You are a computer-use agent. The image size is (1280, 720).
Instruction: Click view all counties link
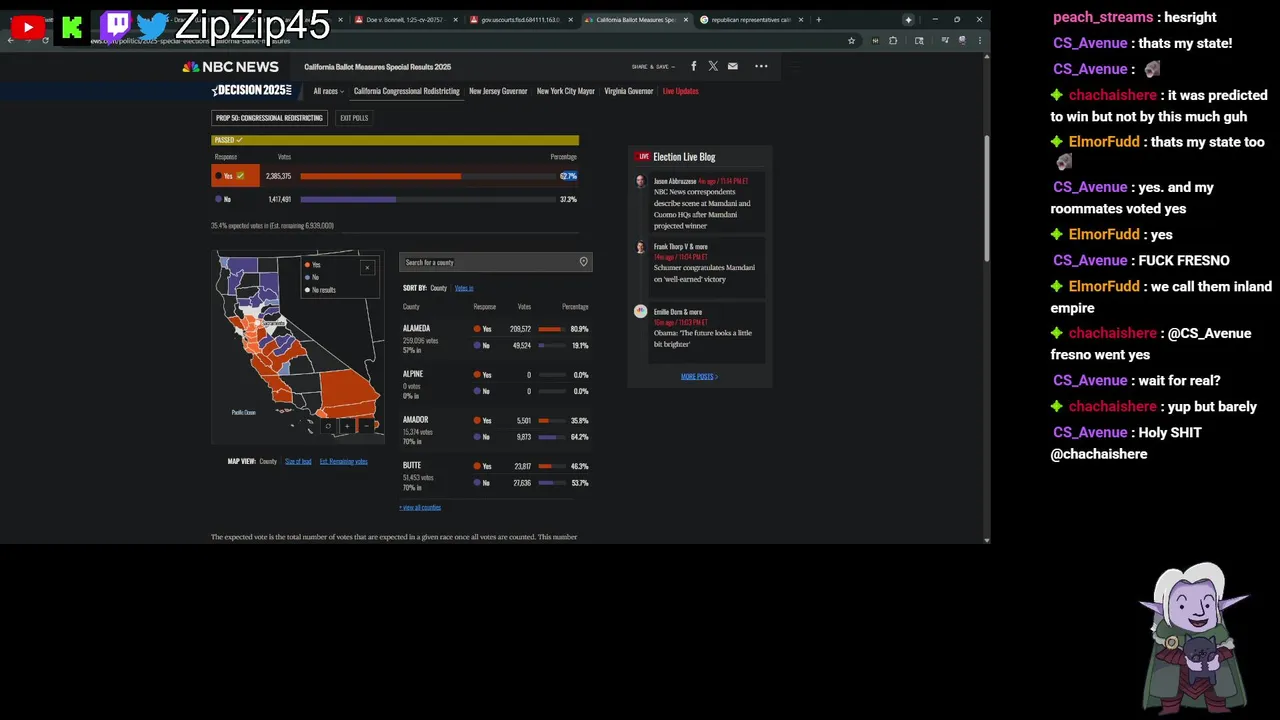click(x=420, y=507)
